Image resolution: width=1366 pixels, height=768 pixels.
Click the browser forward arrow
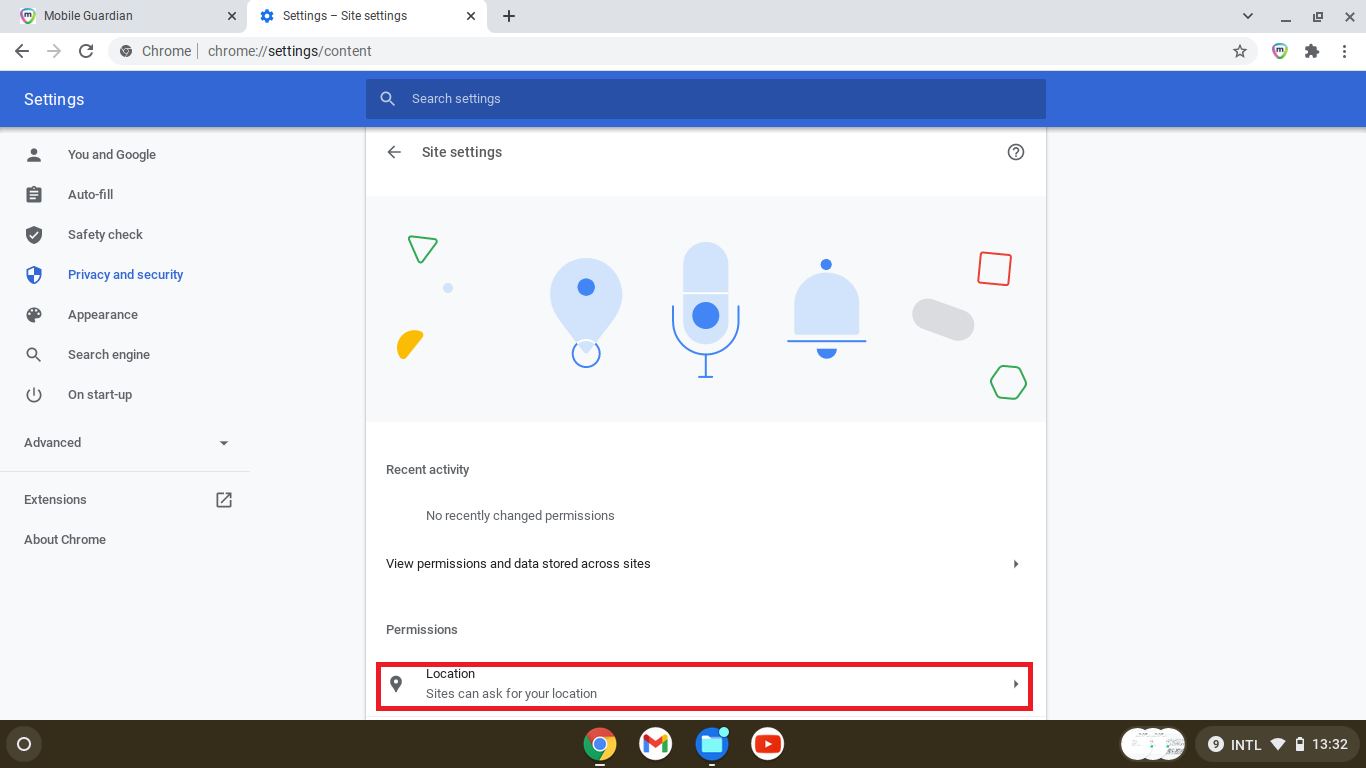point(54,51)
